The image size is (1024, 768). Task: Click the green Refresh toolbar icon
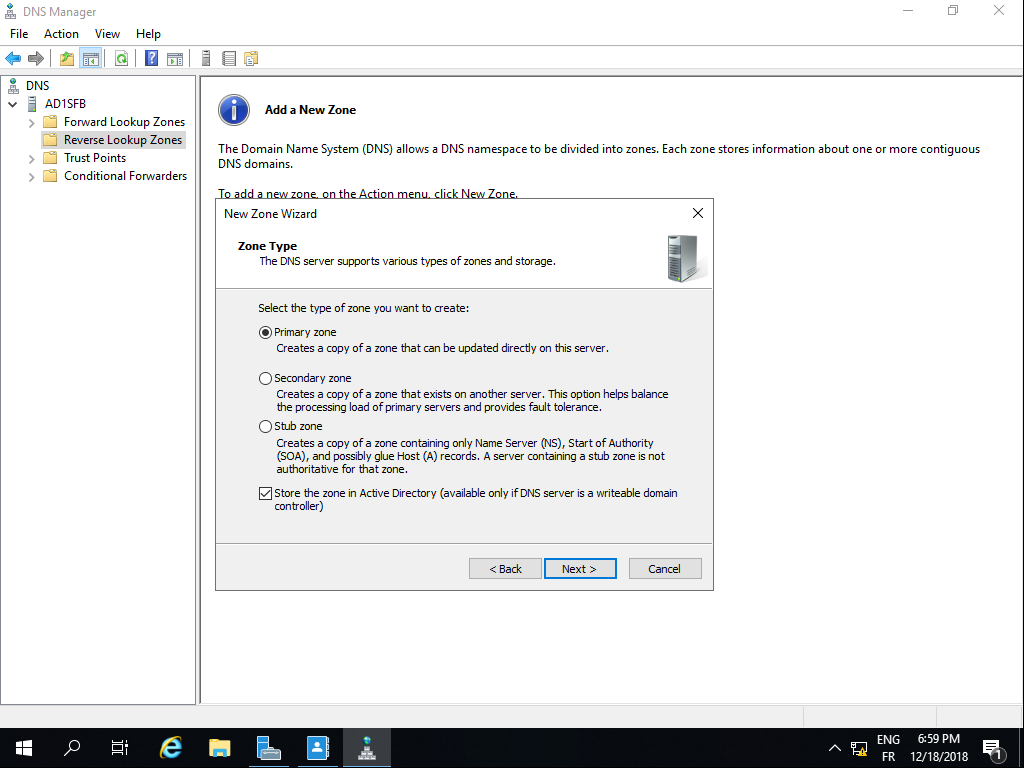121,58
